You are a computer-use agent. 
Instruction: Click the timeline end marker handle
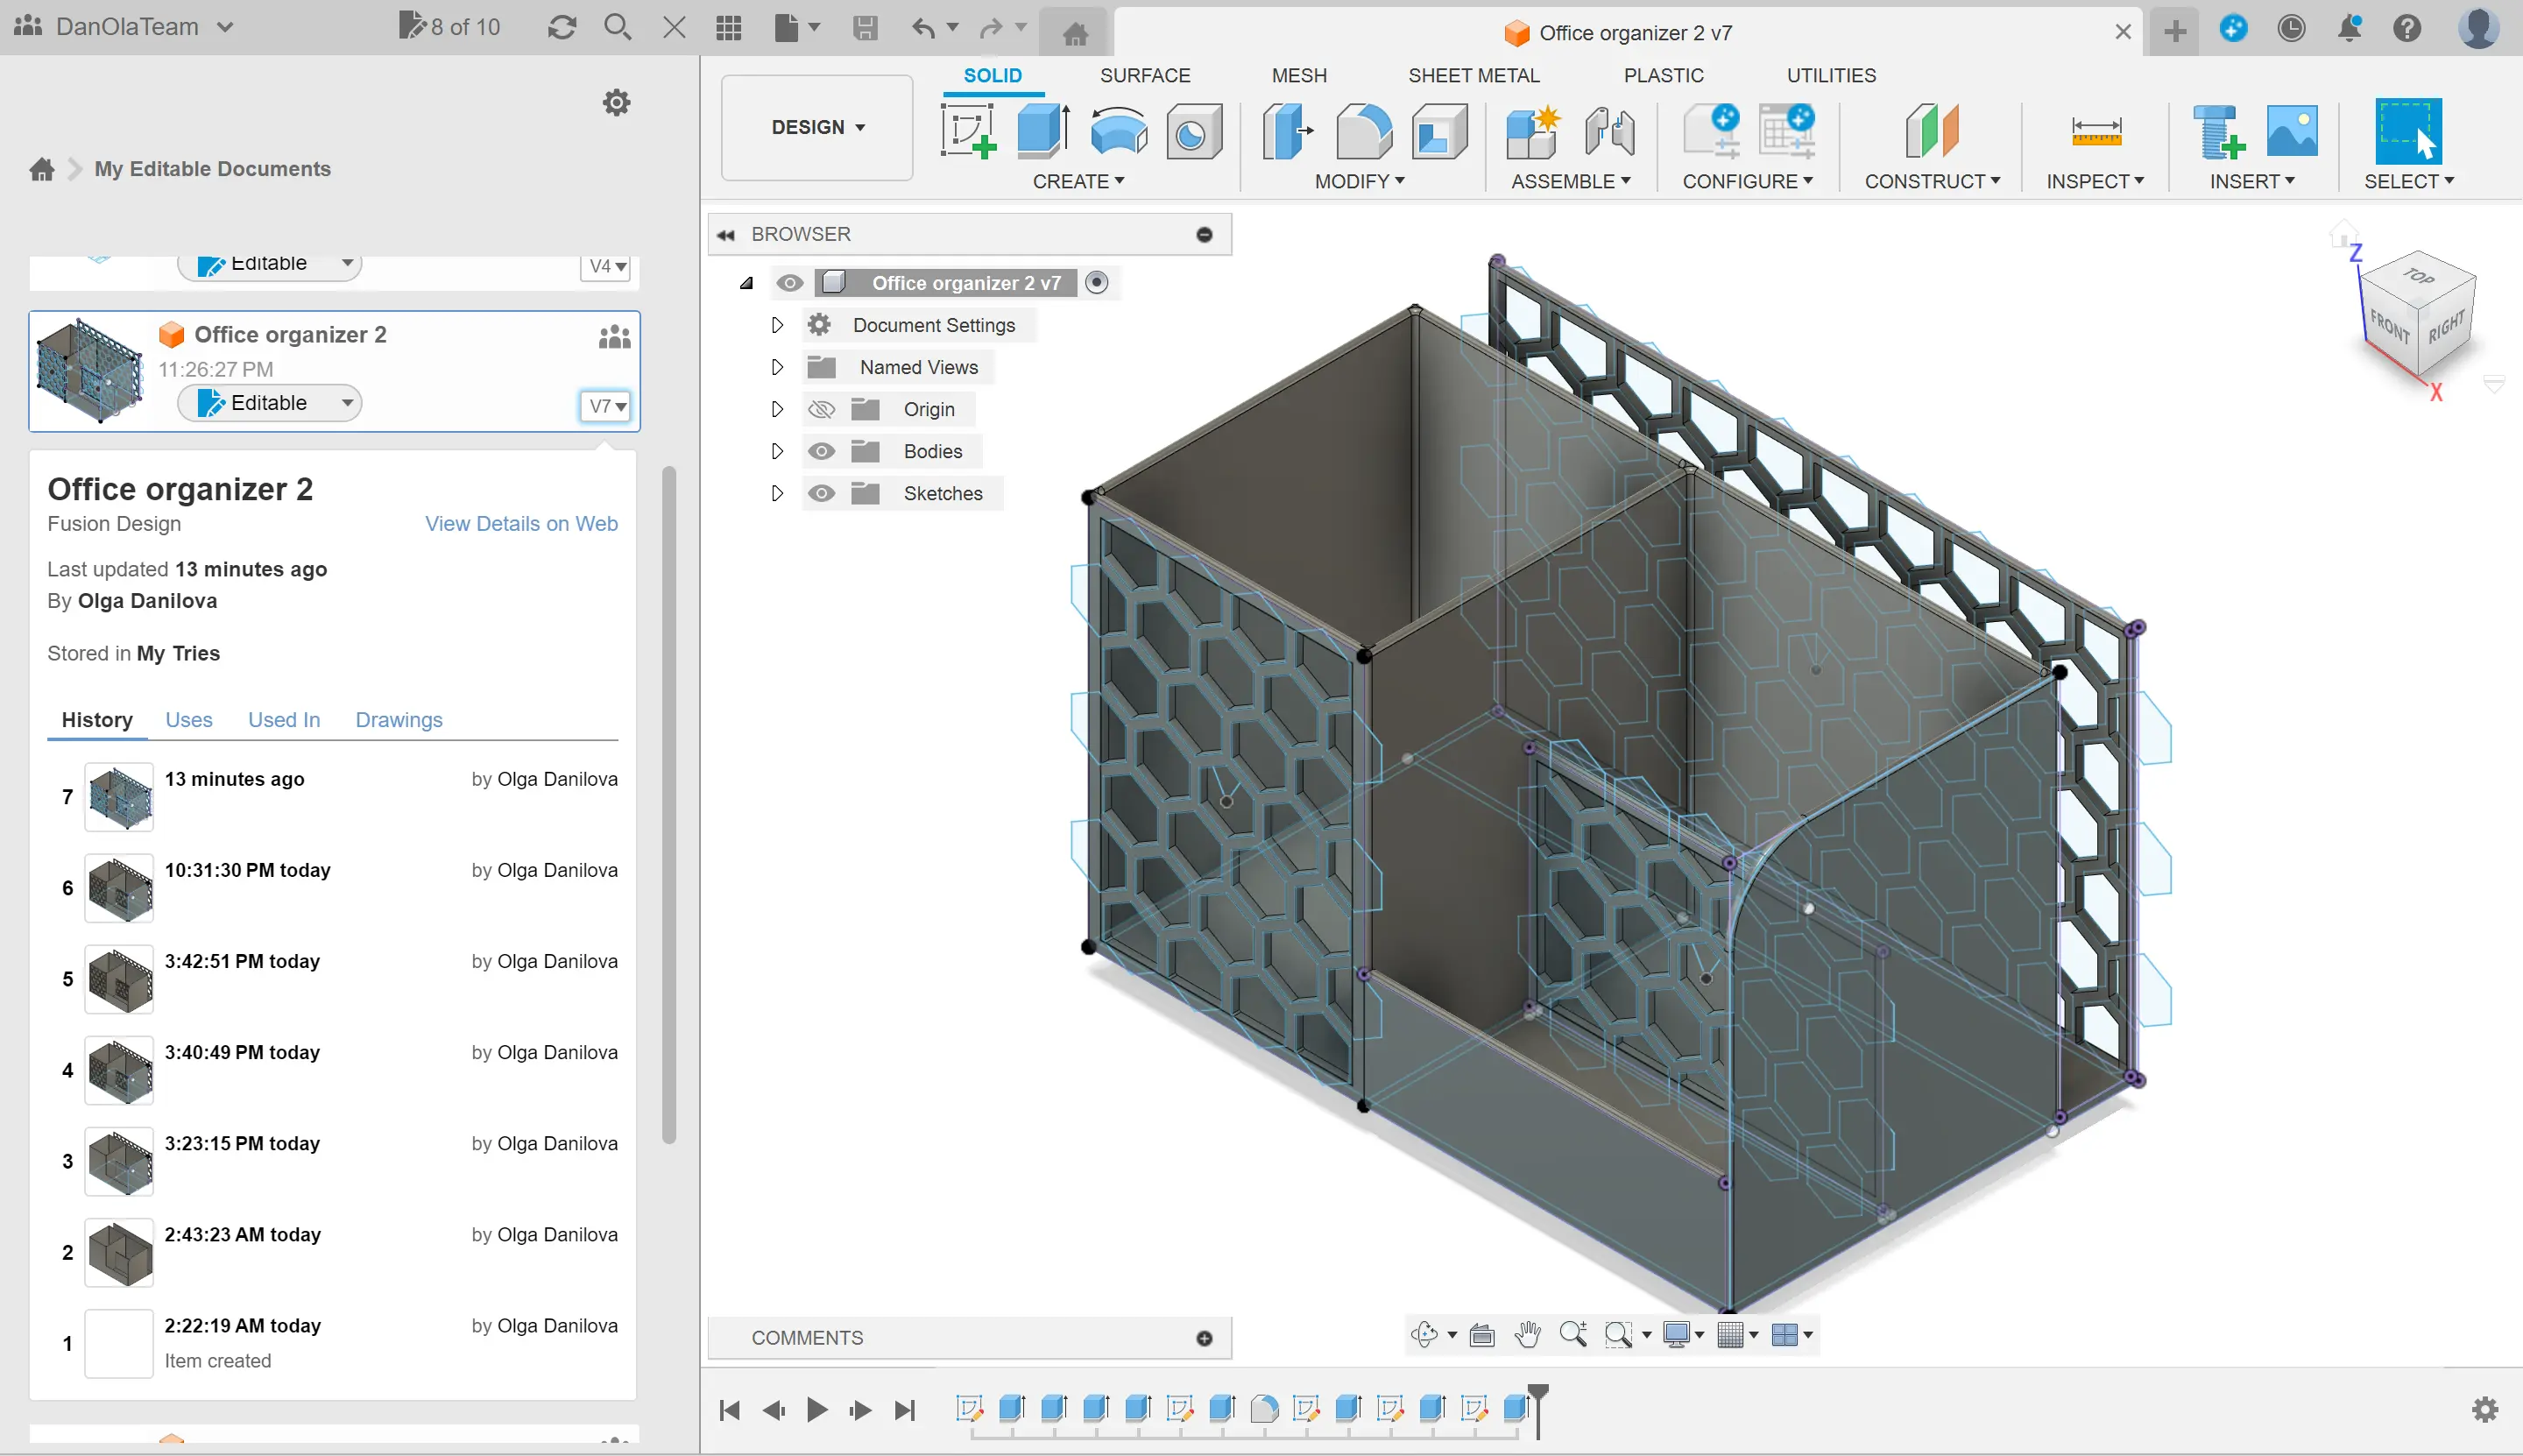(1538, 1394)
